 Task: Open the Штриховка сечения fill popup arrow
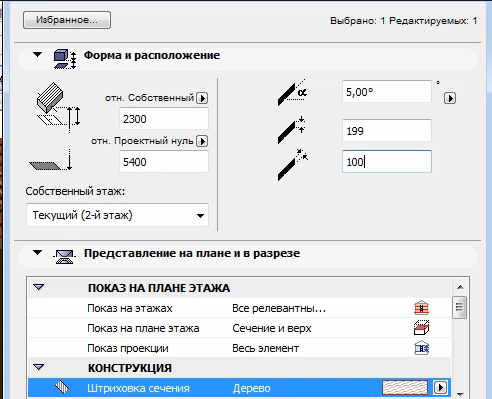coord(440,387)
